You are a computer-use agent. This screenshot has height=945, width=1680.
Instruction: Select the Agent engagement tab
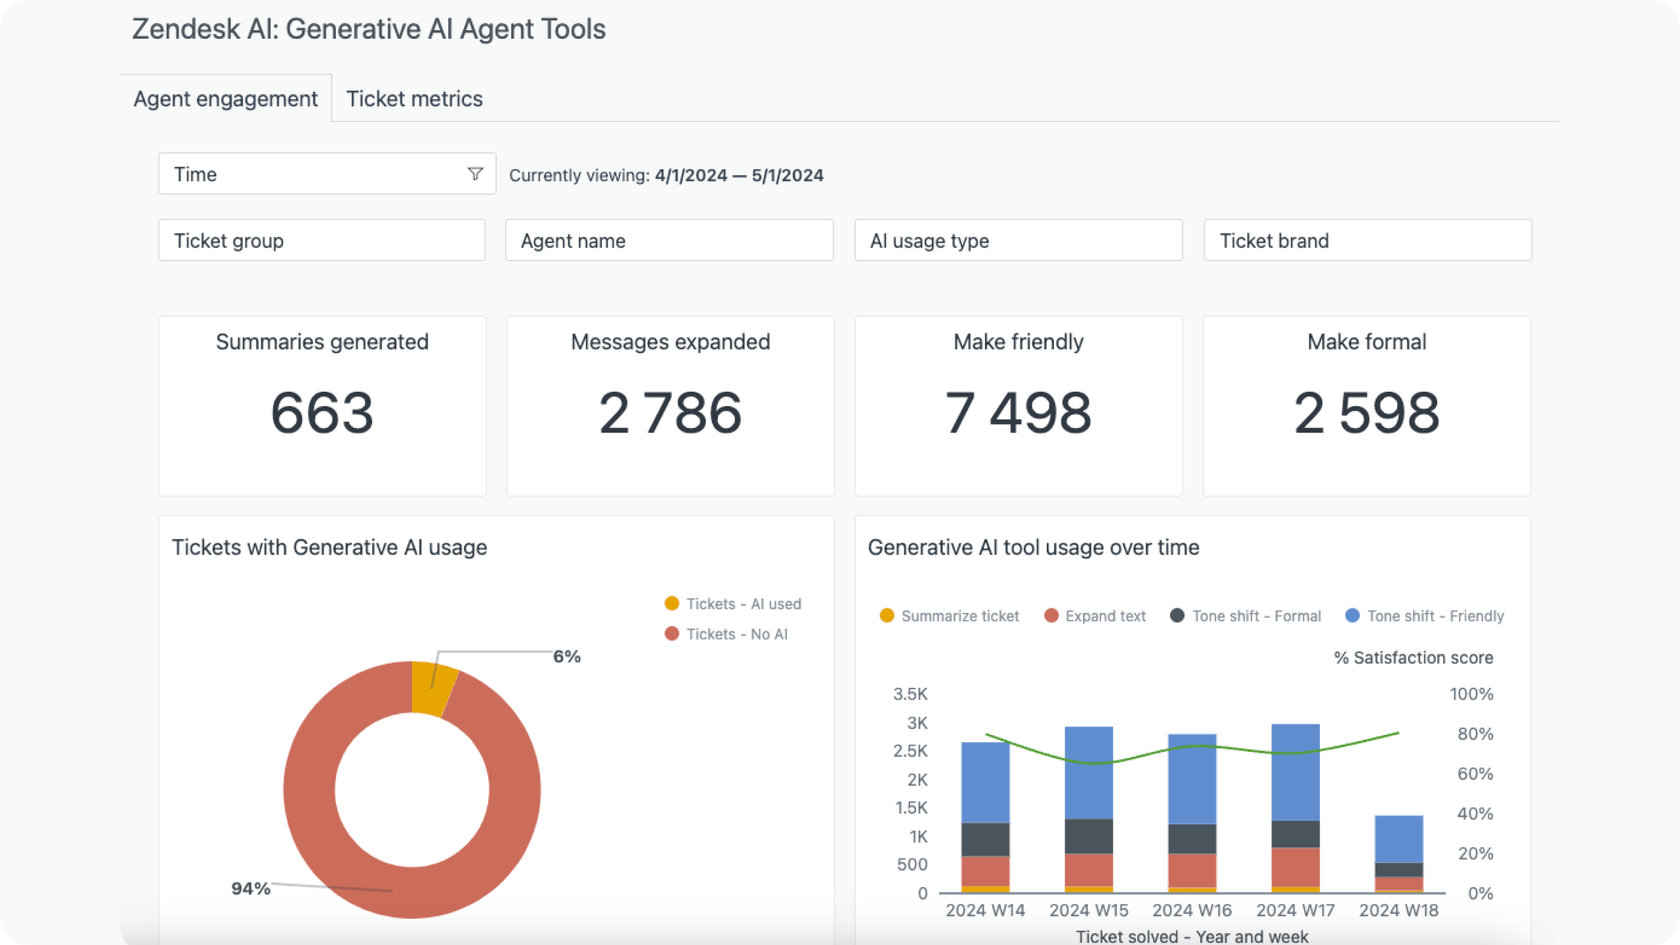pos(225,98)
